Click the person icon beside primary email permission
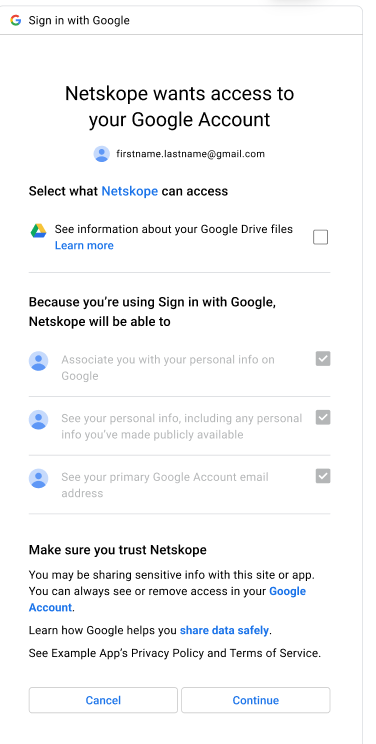Screen dimensions: 376x744 38,478
